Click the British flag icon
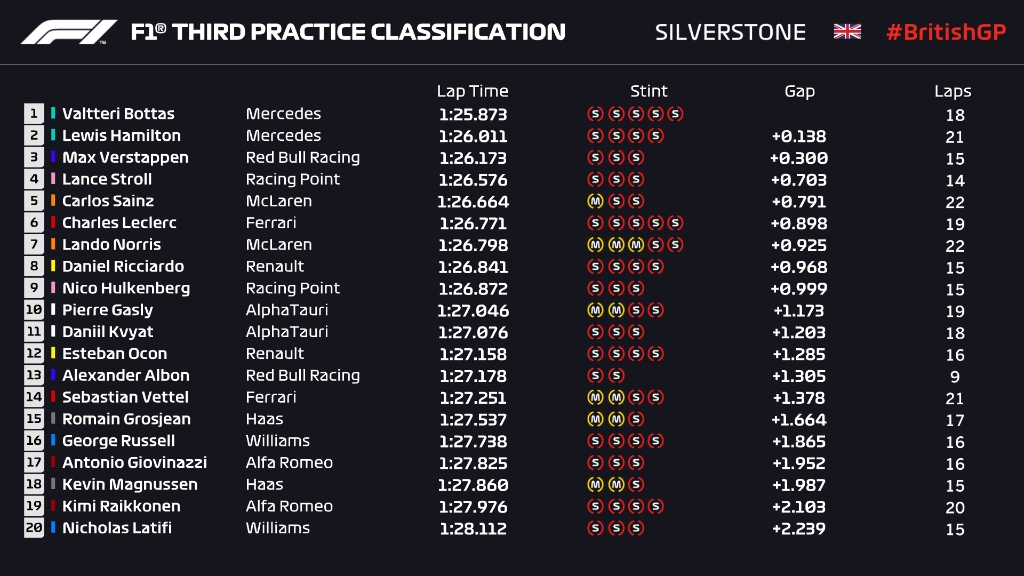The image size is (1024, 576). point(847,32)
